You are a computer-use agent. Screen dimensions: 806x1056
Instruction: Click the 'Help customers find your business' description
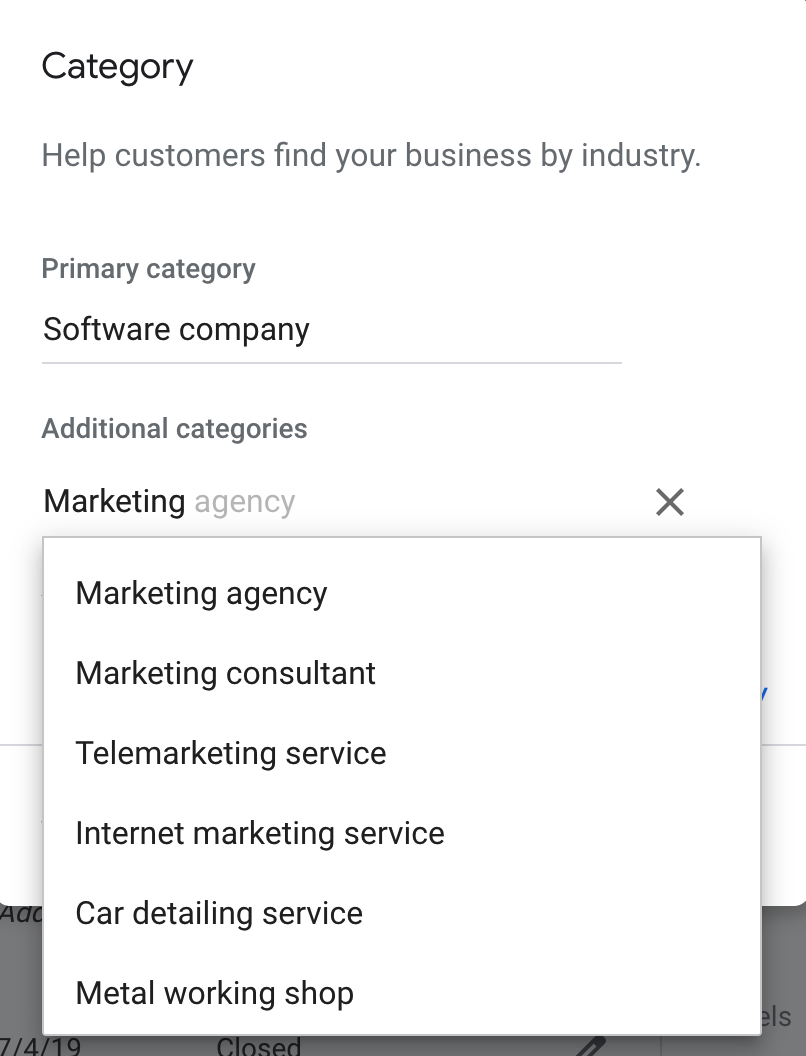coord(371,156)
